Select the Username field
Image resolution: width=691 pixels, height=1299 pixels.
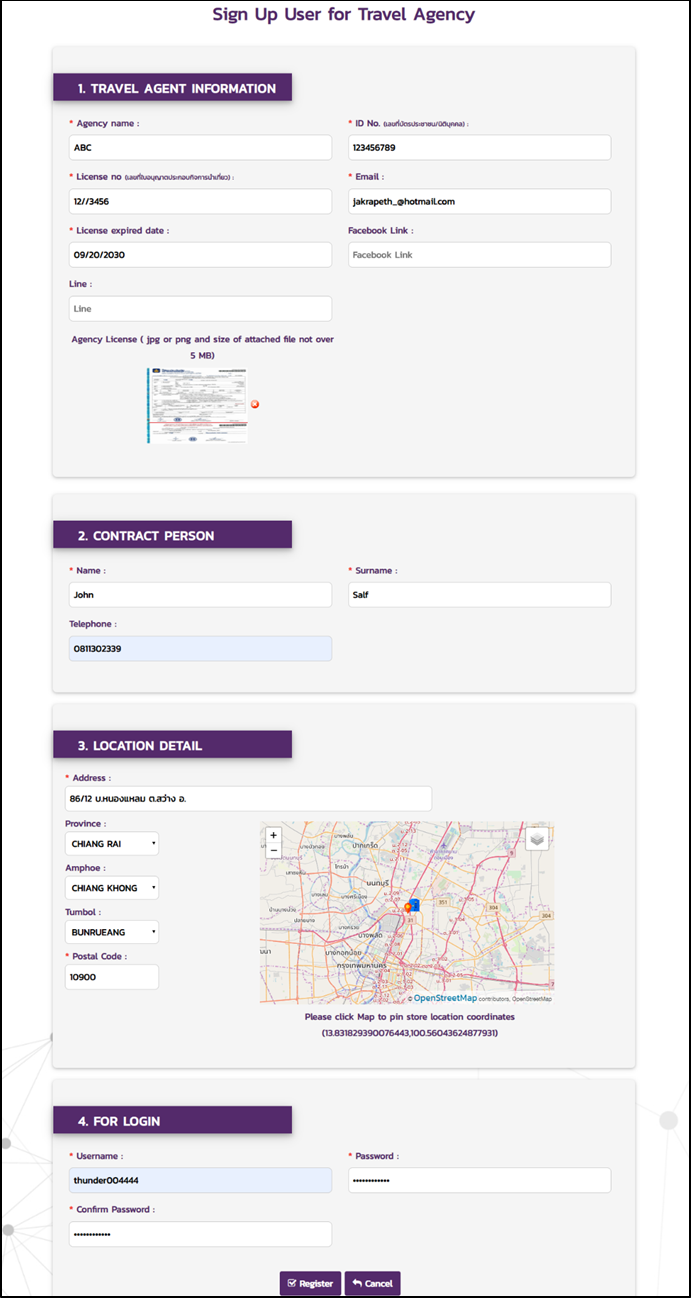200,1180
